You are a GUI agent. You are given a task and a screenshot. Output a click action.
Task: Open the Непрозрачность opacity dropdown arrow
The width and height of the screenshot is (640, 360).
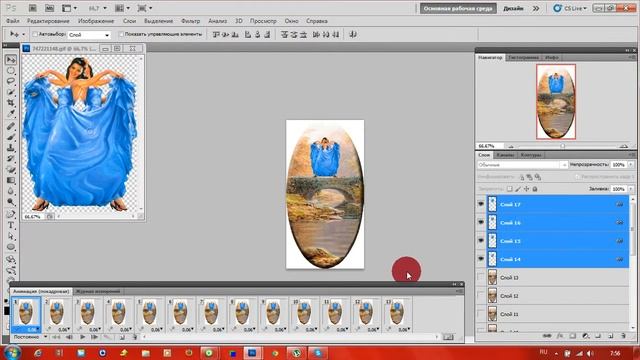[631, 165]
